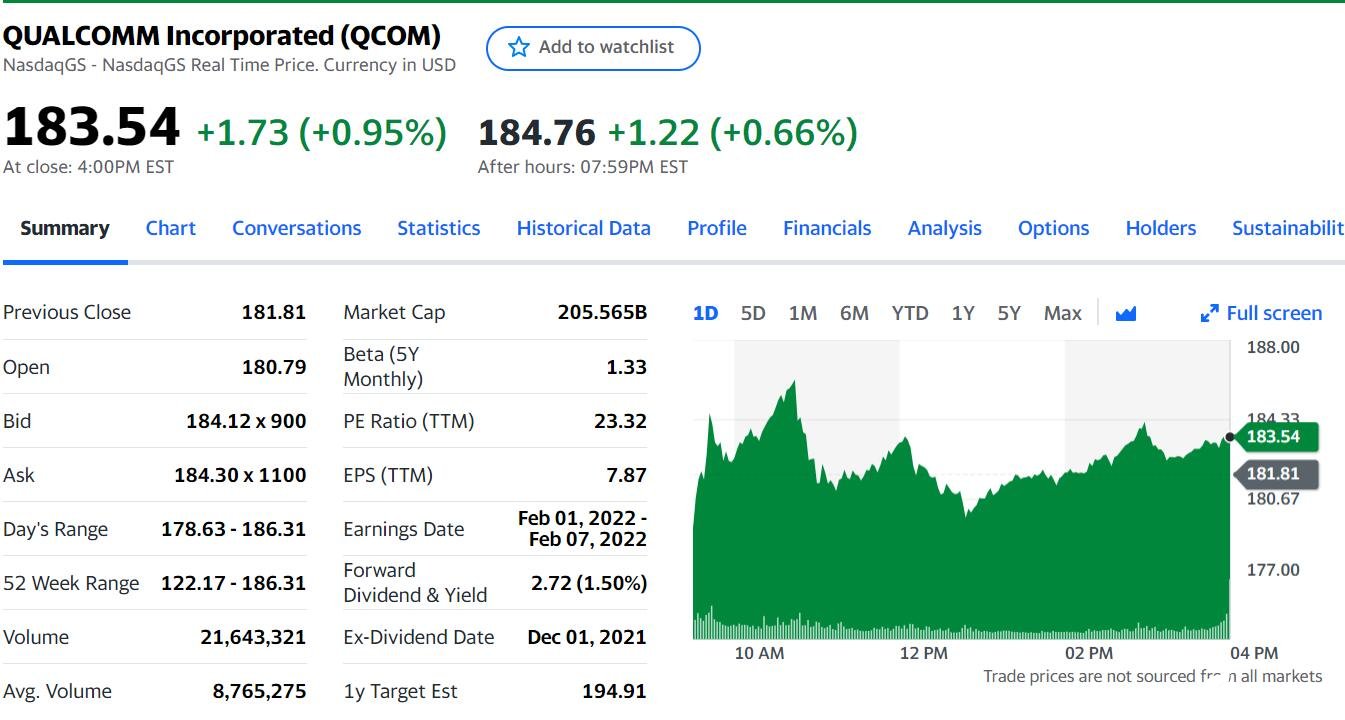Switch chart to 5Y range
Viewport: 1345px width, 720px height.
(x=1009, y=313)
